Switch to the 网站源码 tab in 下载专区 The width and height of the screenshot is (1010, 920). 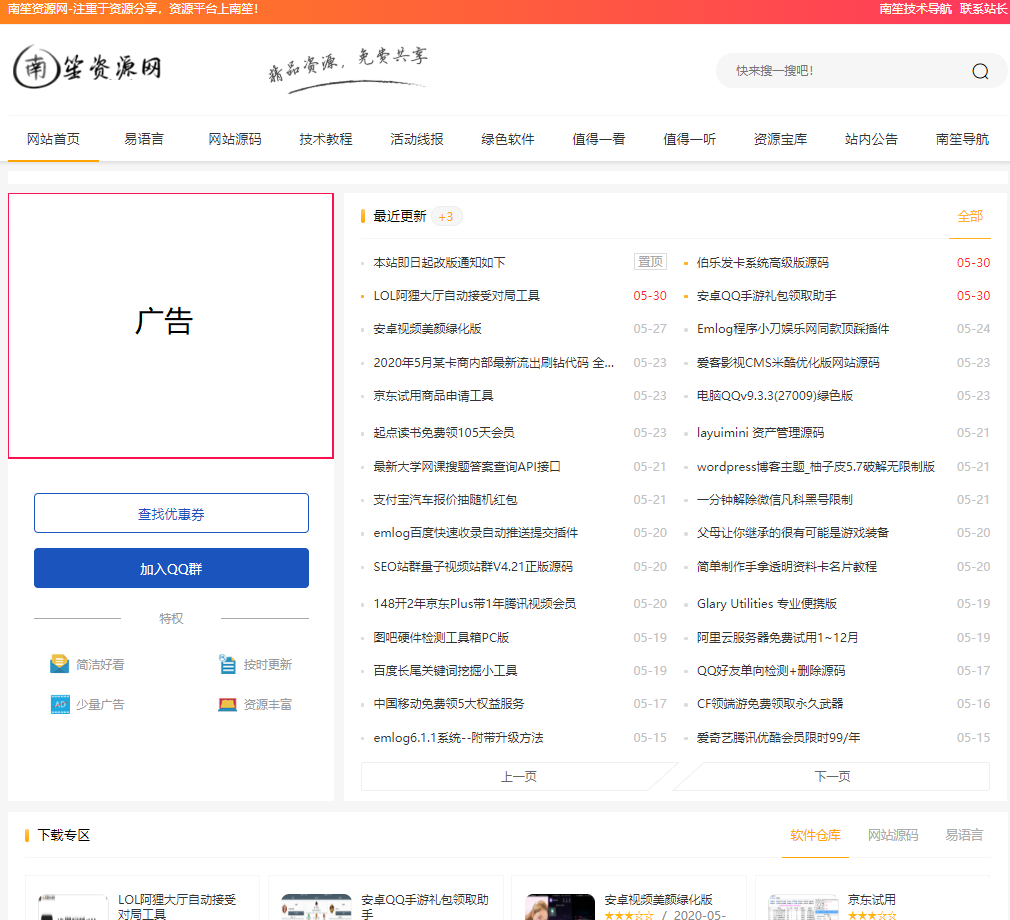click(x=893, y=836)
